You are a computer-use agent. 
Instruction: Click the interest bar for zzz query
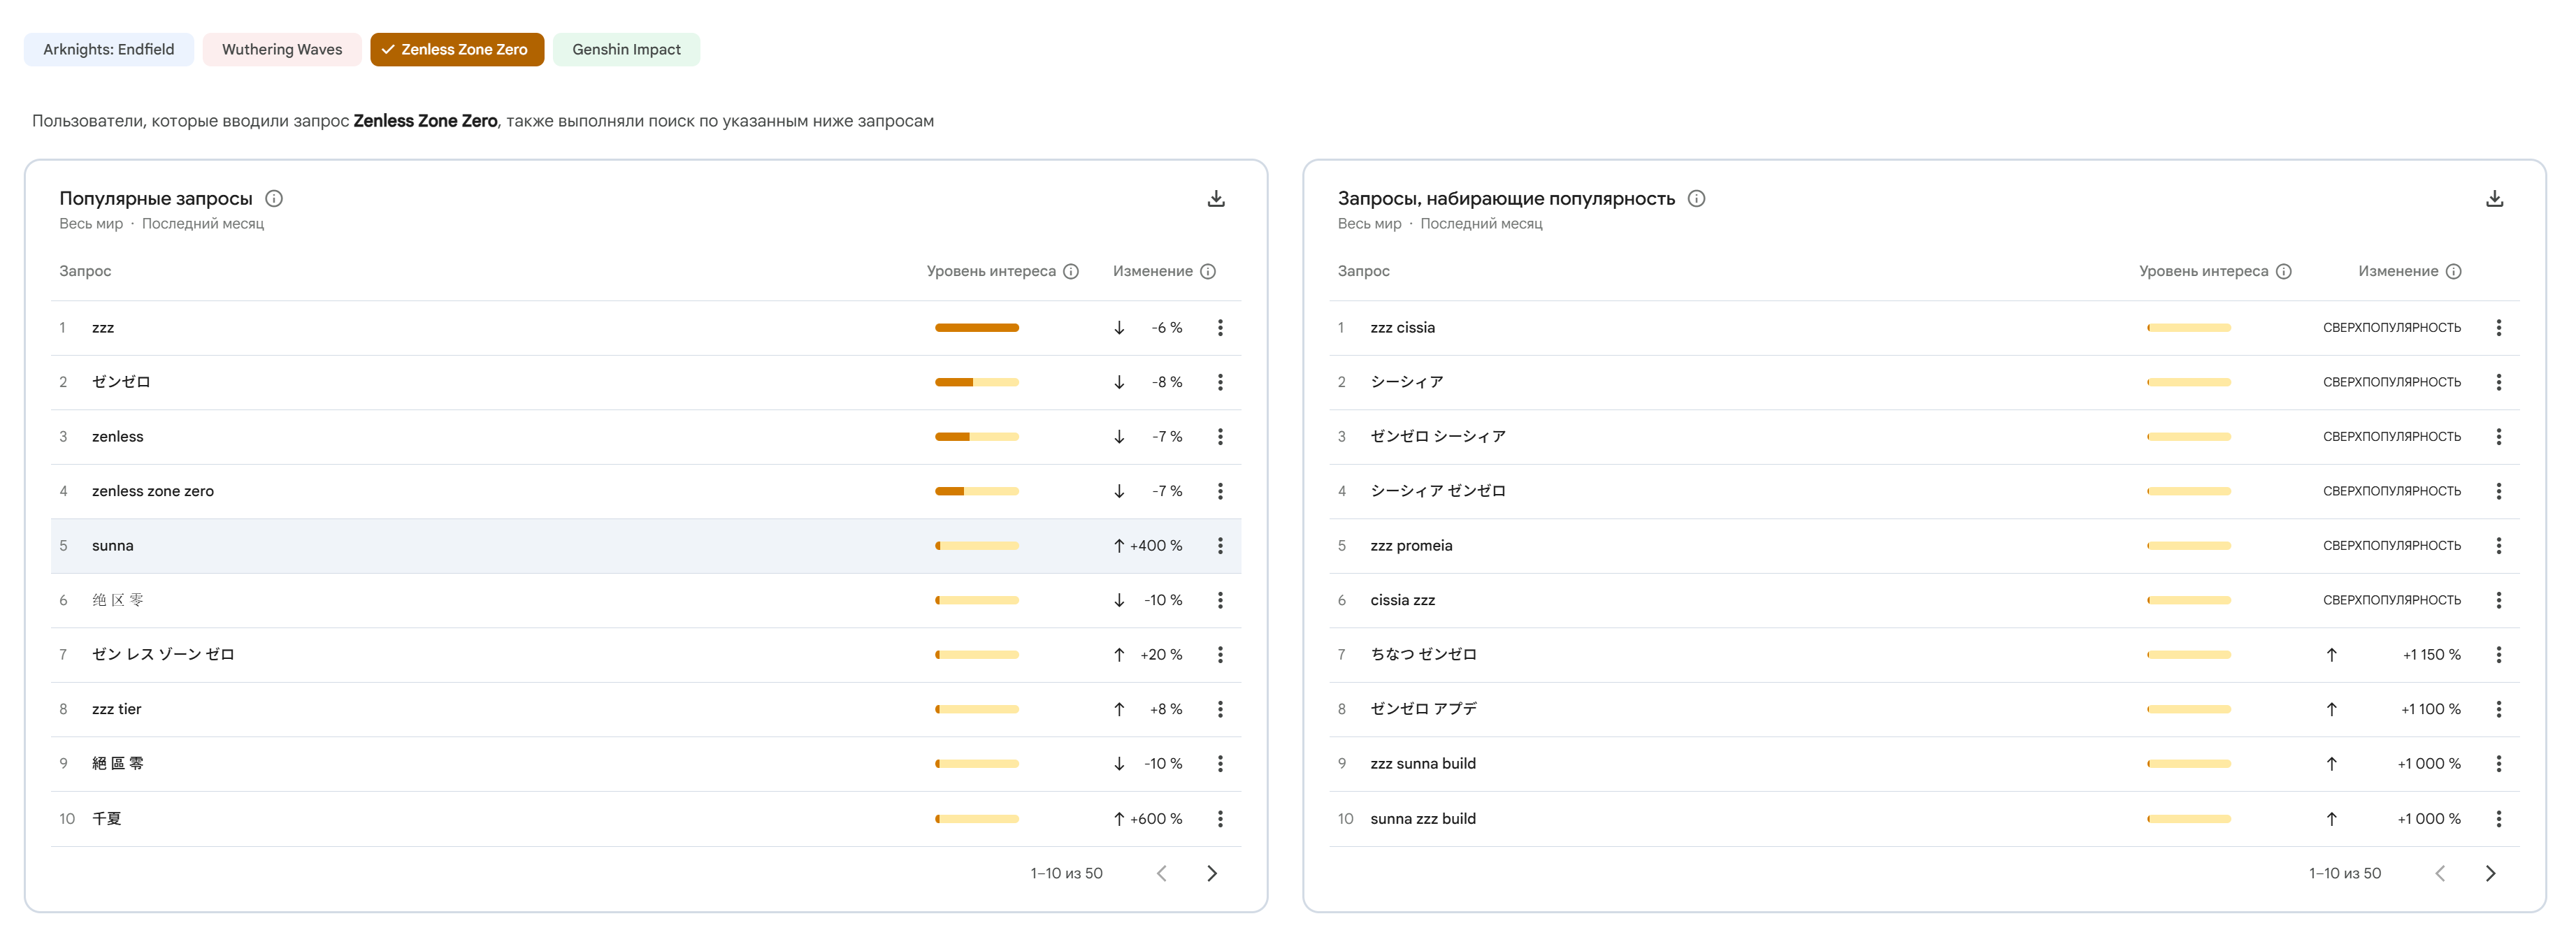(976, 327)
